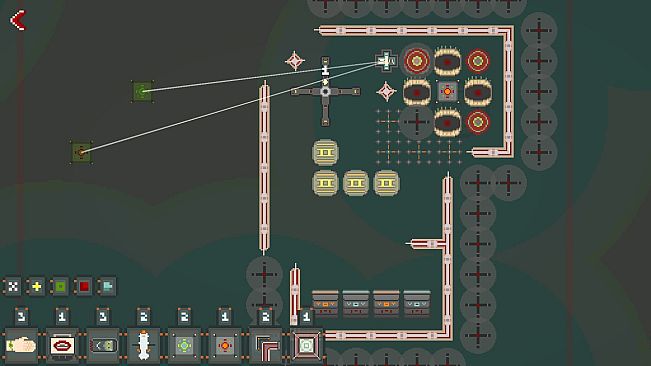
Task: Choose the capsule pod item
Action: tap(103, 345)
